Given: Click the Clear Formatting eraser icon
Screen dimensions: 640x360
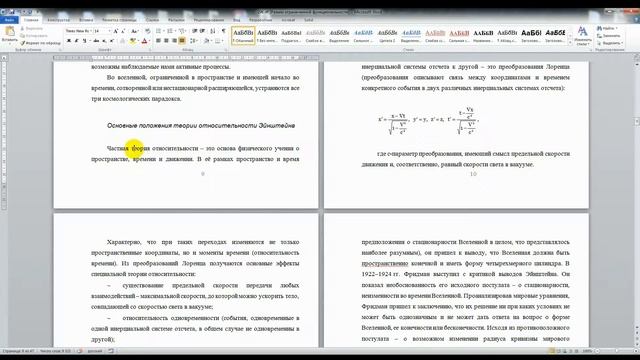Looking at the screenshot, I should pyautogui.click(x=147, y=31).
